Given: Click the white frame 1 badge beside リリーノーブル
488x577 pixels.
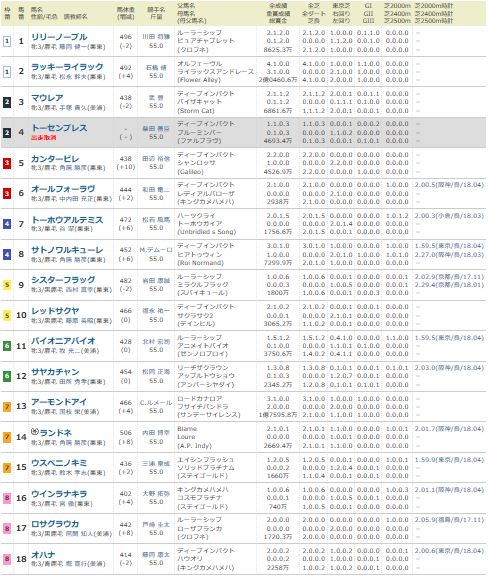Looking at the screenshot, I should pyautogui.click(x=7, y=41).
